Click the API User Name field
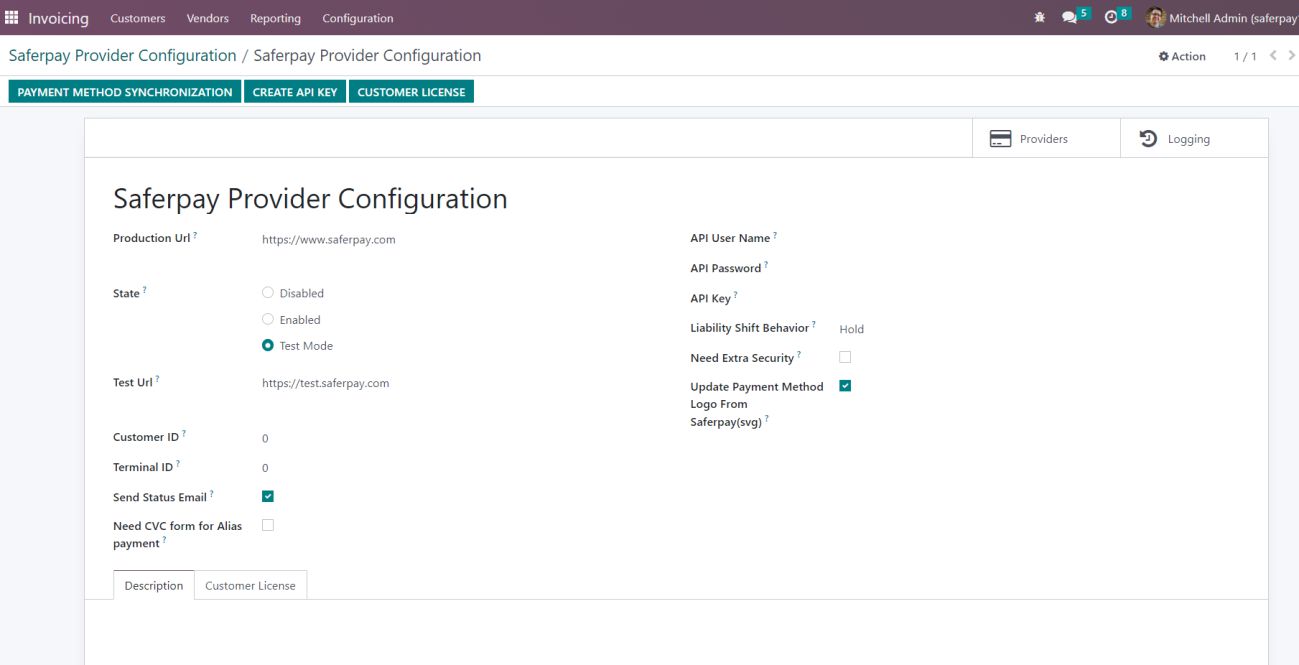Image resolution: width=1299 pixels, height=665 pixels. tap(950, 239)
